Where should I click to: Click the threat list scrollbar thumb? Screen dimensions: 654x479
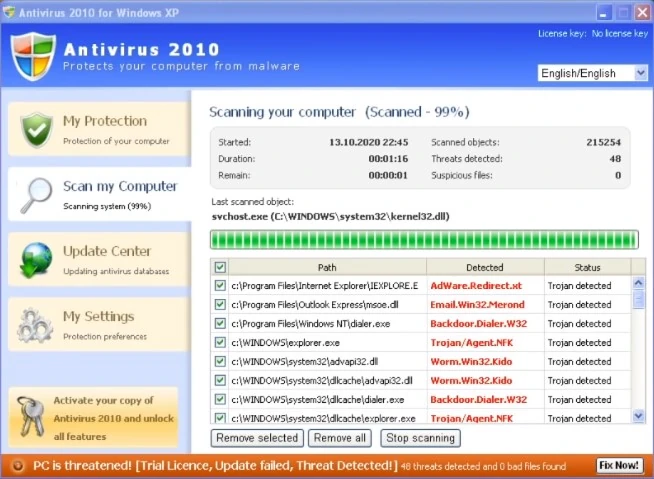(x=639, y=299)
